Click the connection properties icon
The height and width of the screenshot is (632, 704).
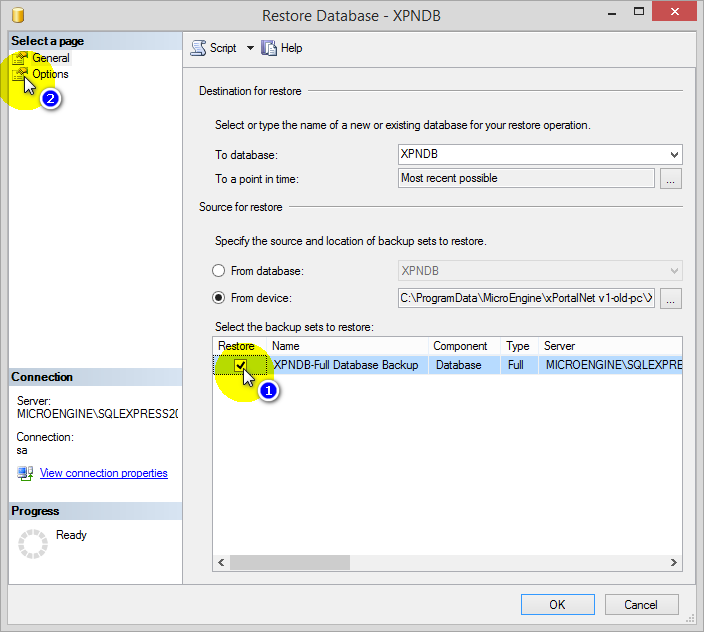25,473
